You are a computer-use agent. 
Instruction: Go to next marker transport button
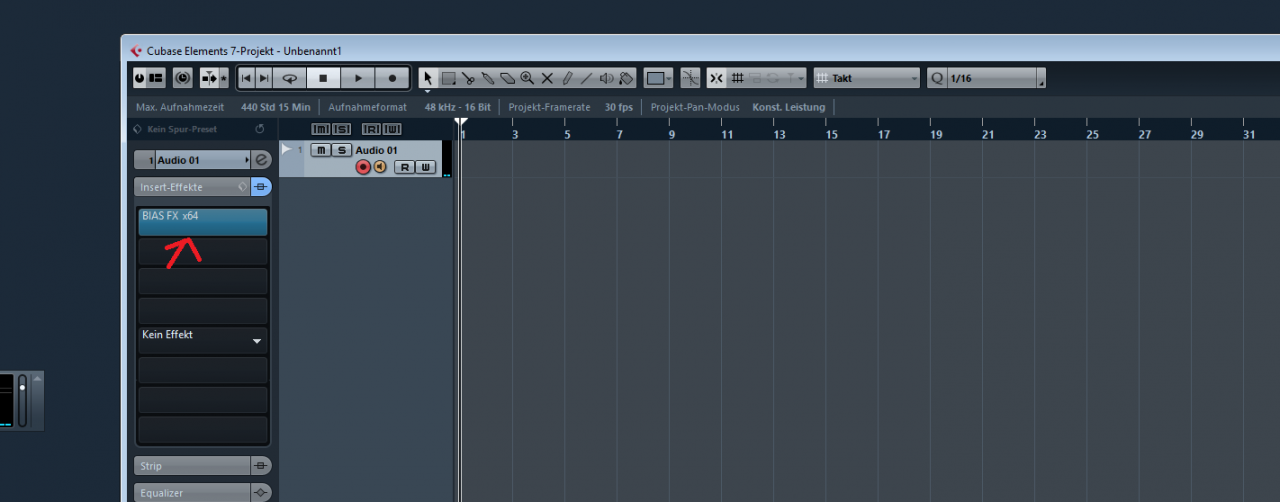tap(264, 78)
